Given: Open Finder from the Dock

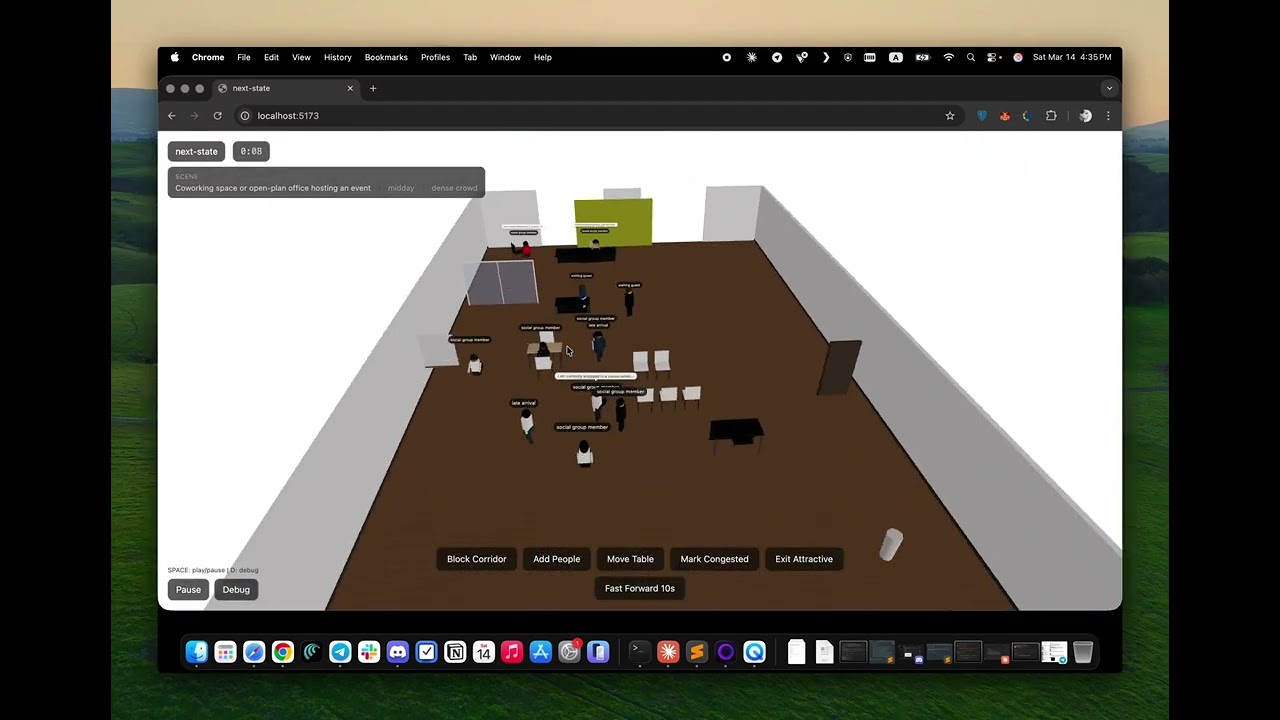Looking at the screenshot, I should click(197, 652).
